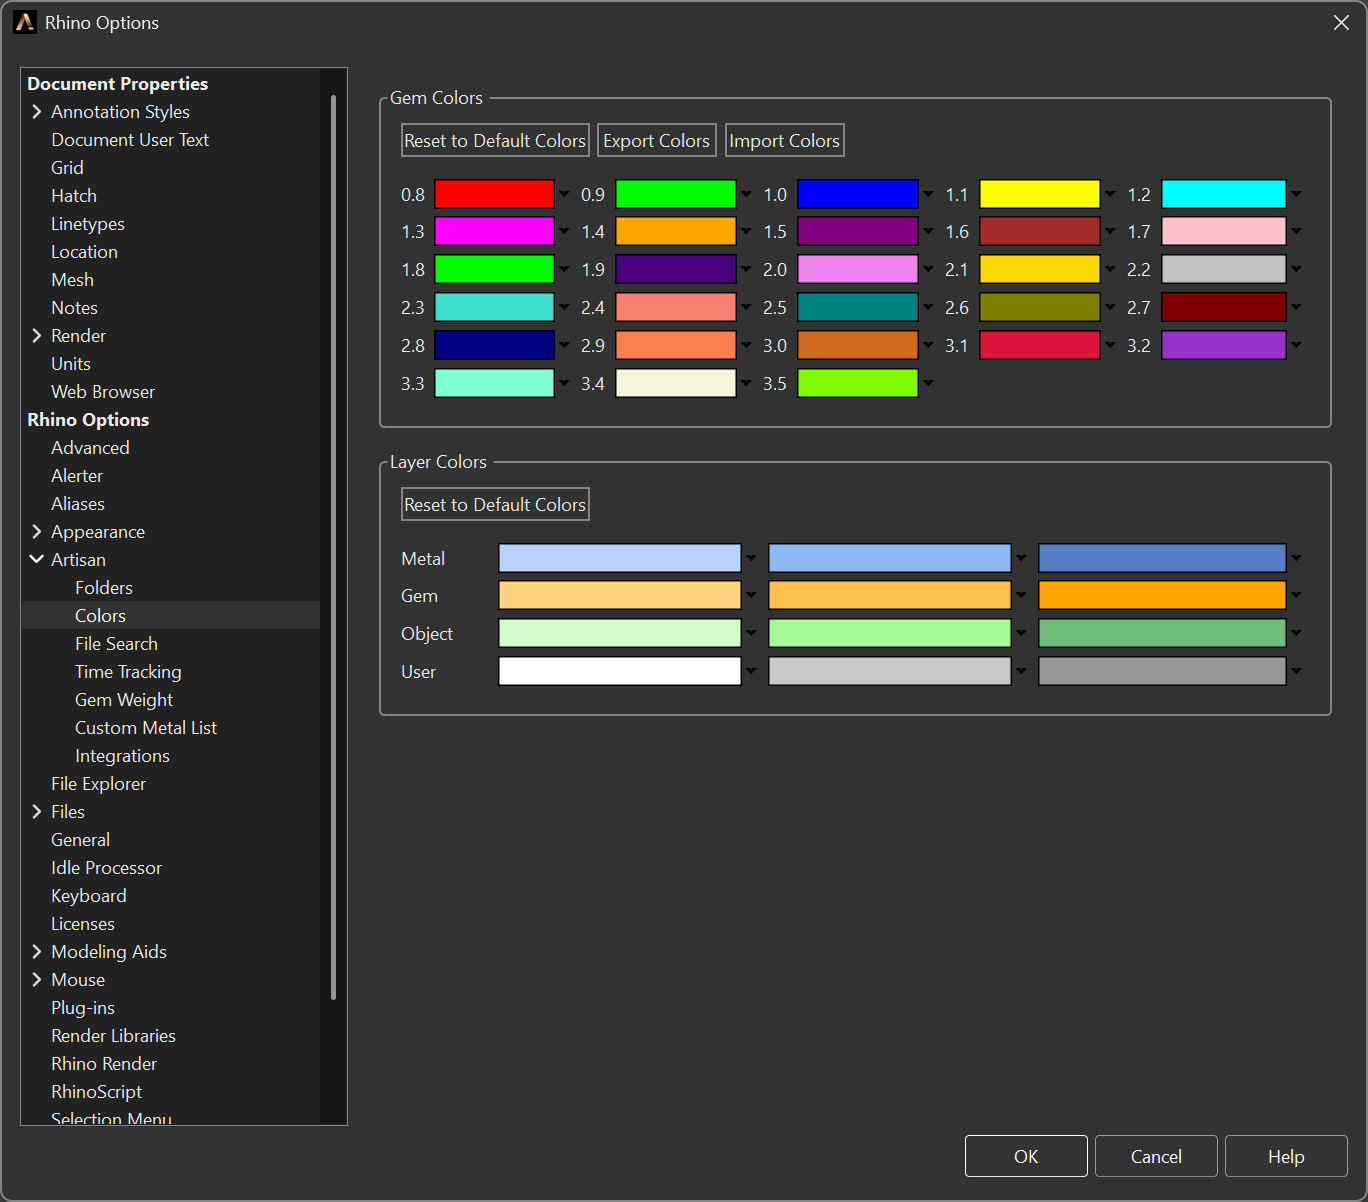Open the Integrations options page
1368x1202 pixels.
pos(122,755)
